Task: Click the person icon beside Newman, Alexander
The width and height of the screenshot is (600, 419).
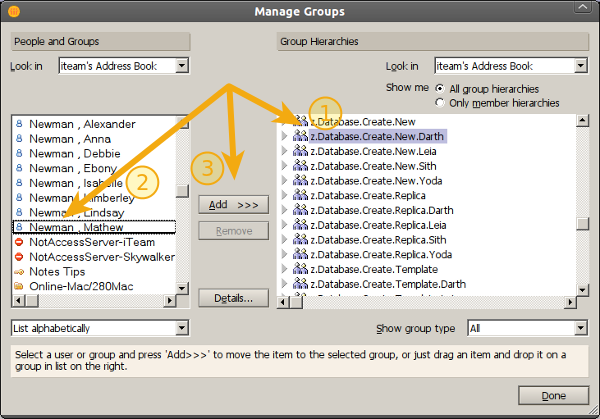Action: (19, 124)
